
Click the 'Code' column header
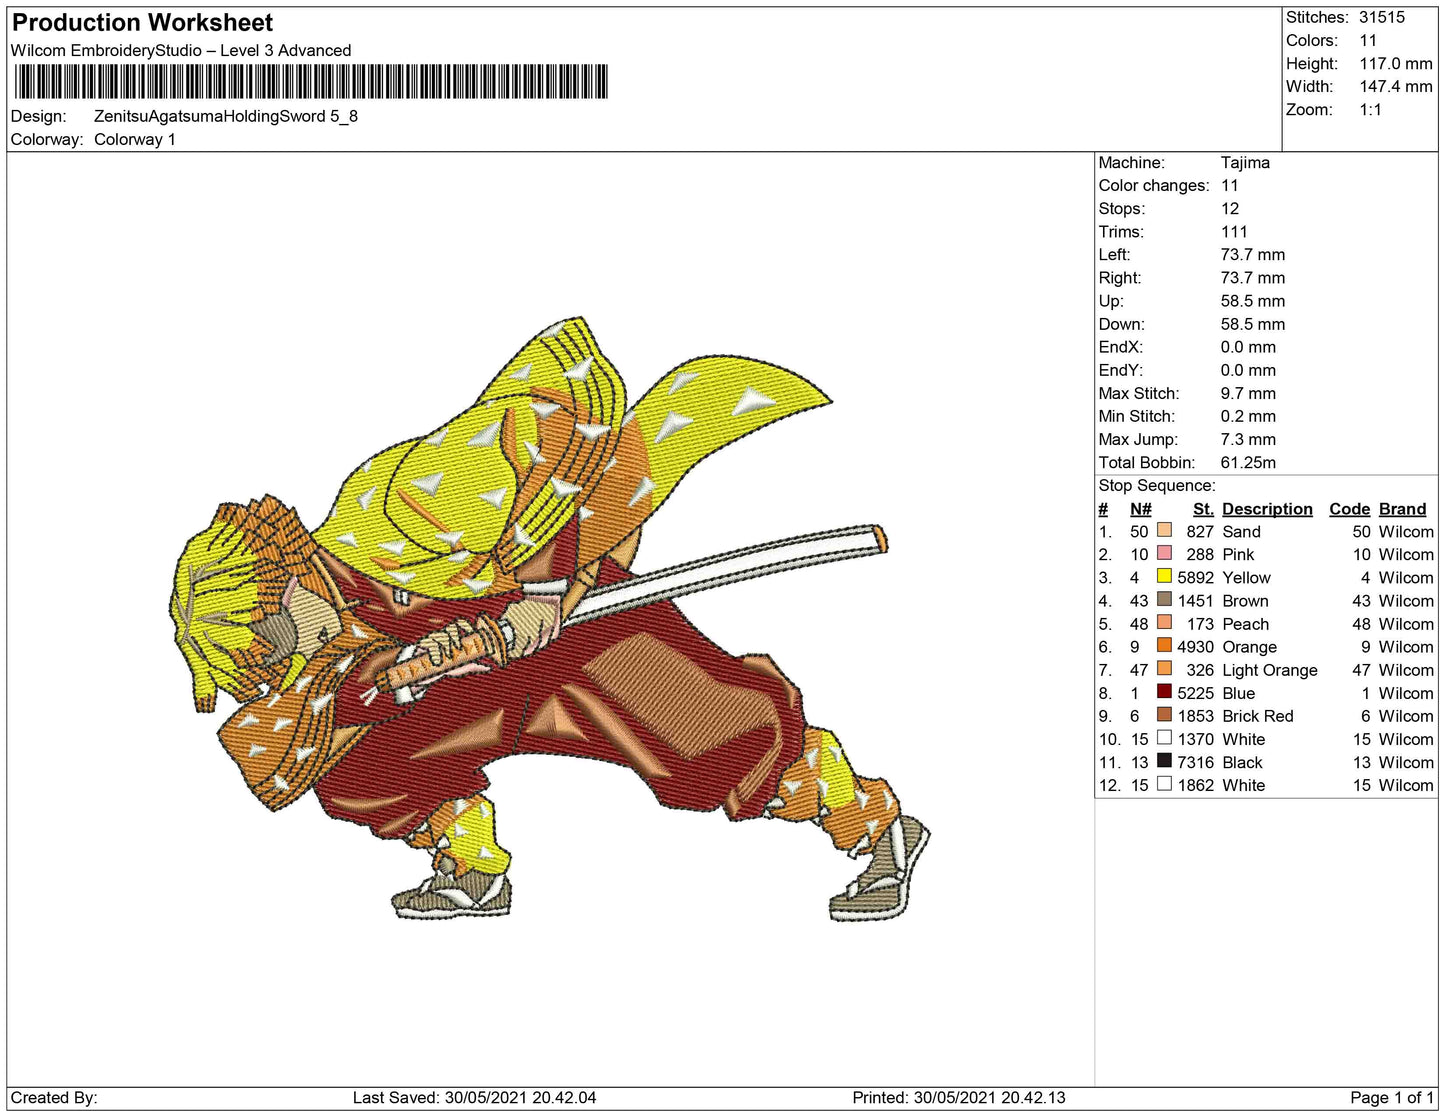point(1350,509)
